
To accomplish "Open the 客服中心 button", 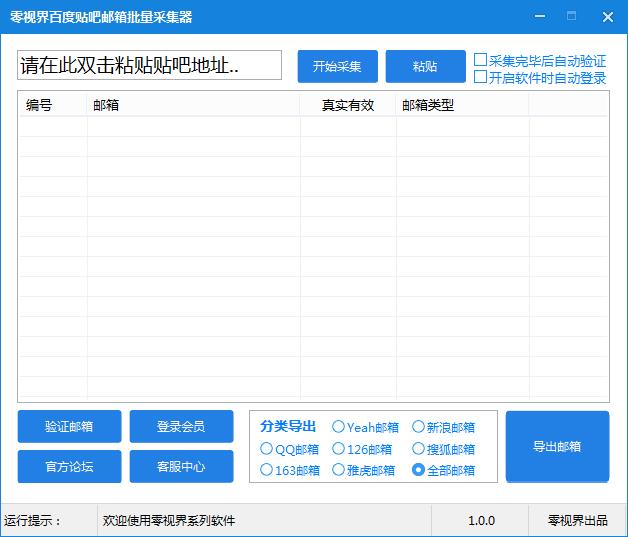I will point(181,466).
